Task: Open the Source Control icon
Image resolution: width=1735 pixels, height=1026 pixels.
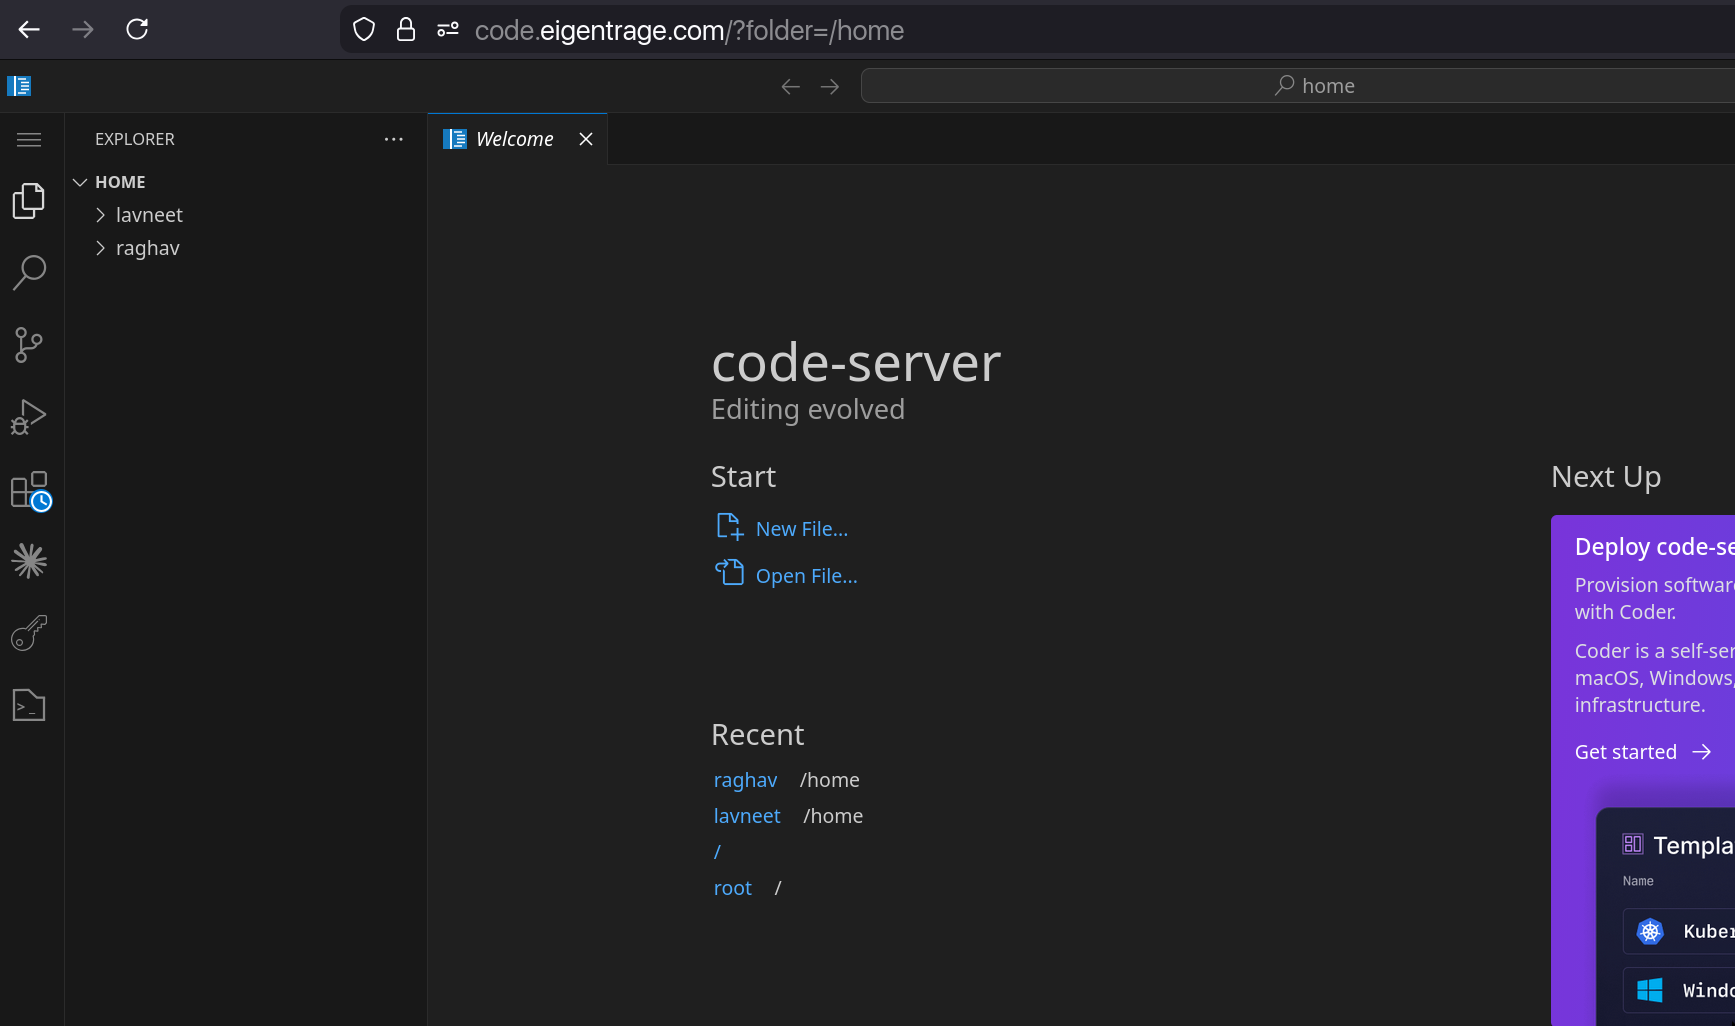Action: (x=29, y=344)
